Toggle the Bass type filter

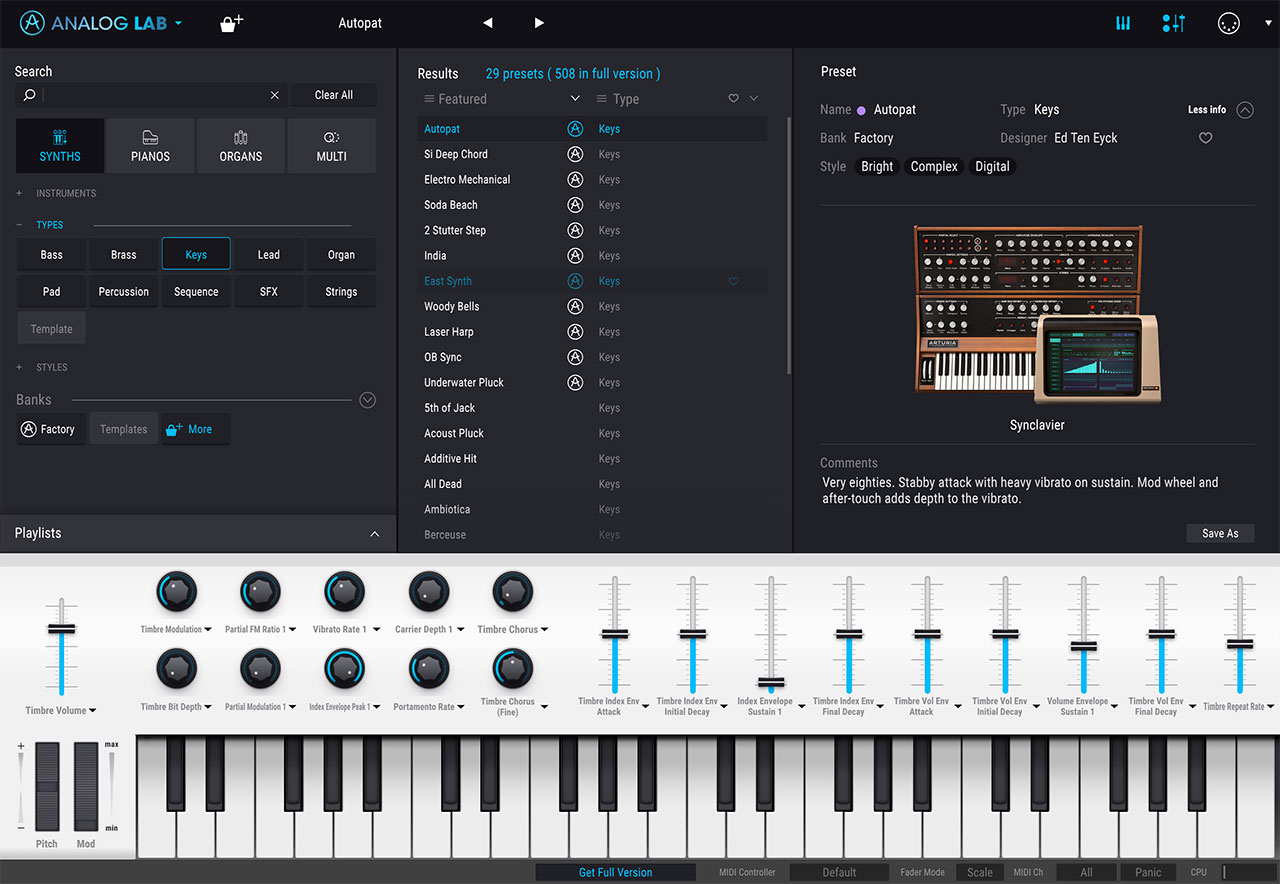tap(51, 254)
